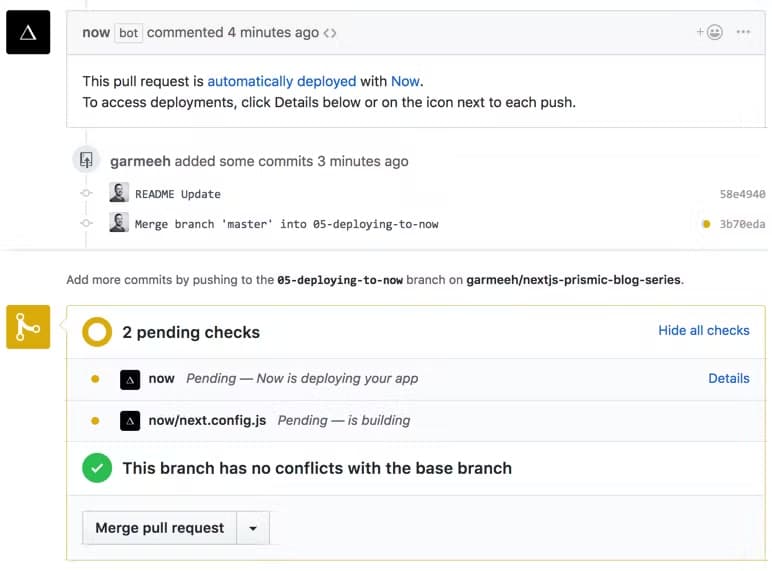Click the repo push icon beside garmeeh
The width and height of the screenshot is (772, 571).
87,160
